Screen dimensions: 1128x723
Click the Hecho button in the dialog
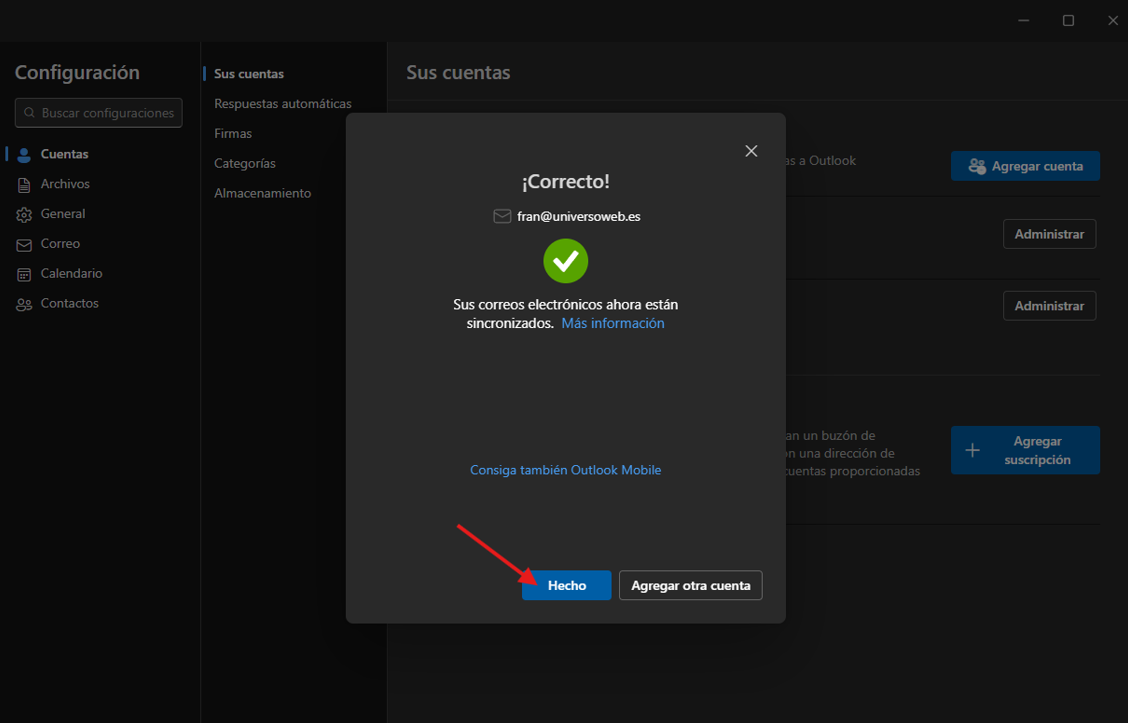tap(566, 585)
